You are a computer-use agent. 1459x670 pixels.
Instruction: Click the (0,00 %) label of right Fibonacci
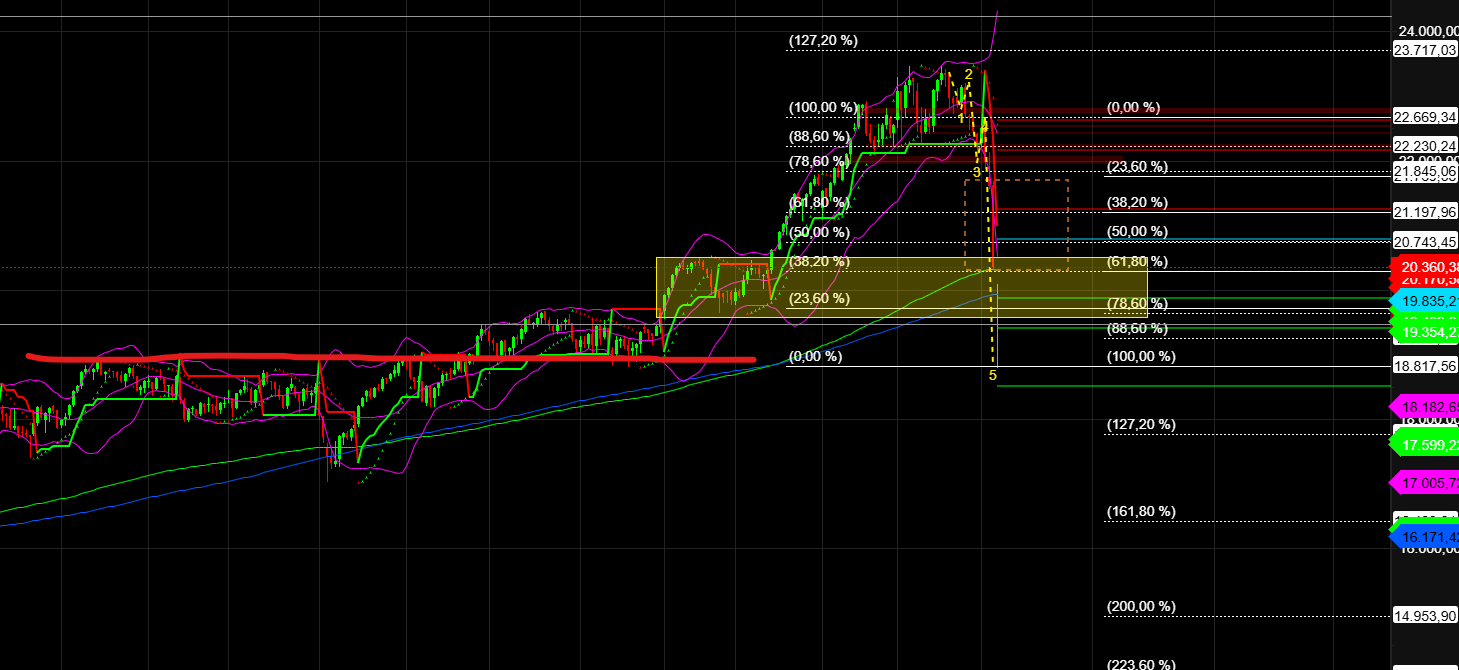pyautogui.click(x=1133, y=107)
